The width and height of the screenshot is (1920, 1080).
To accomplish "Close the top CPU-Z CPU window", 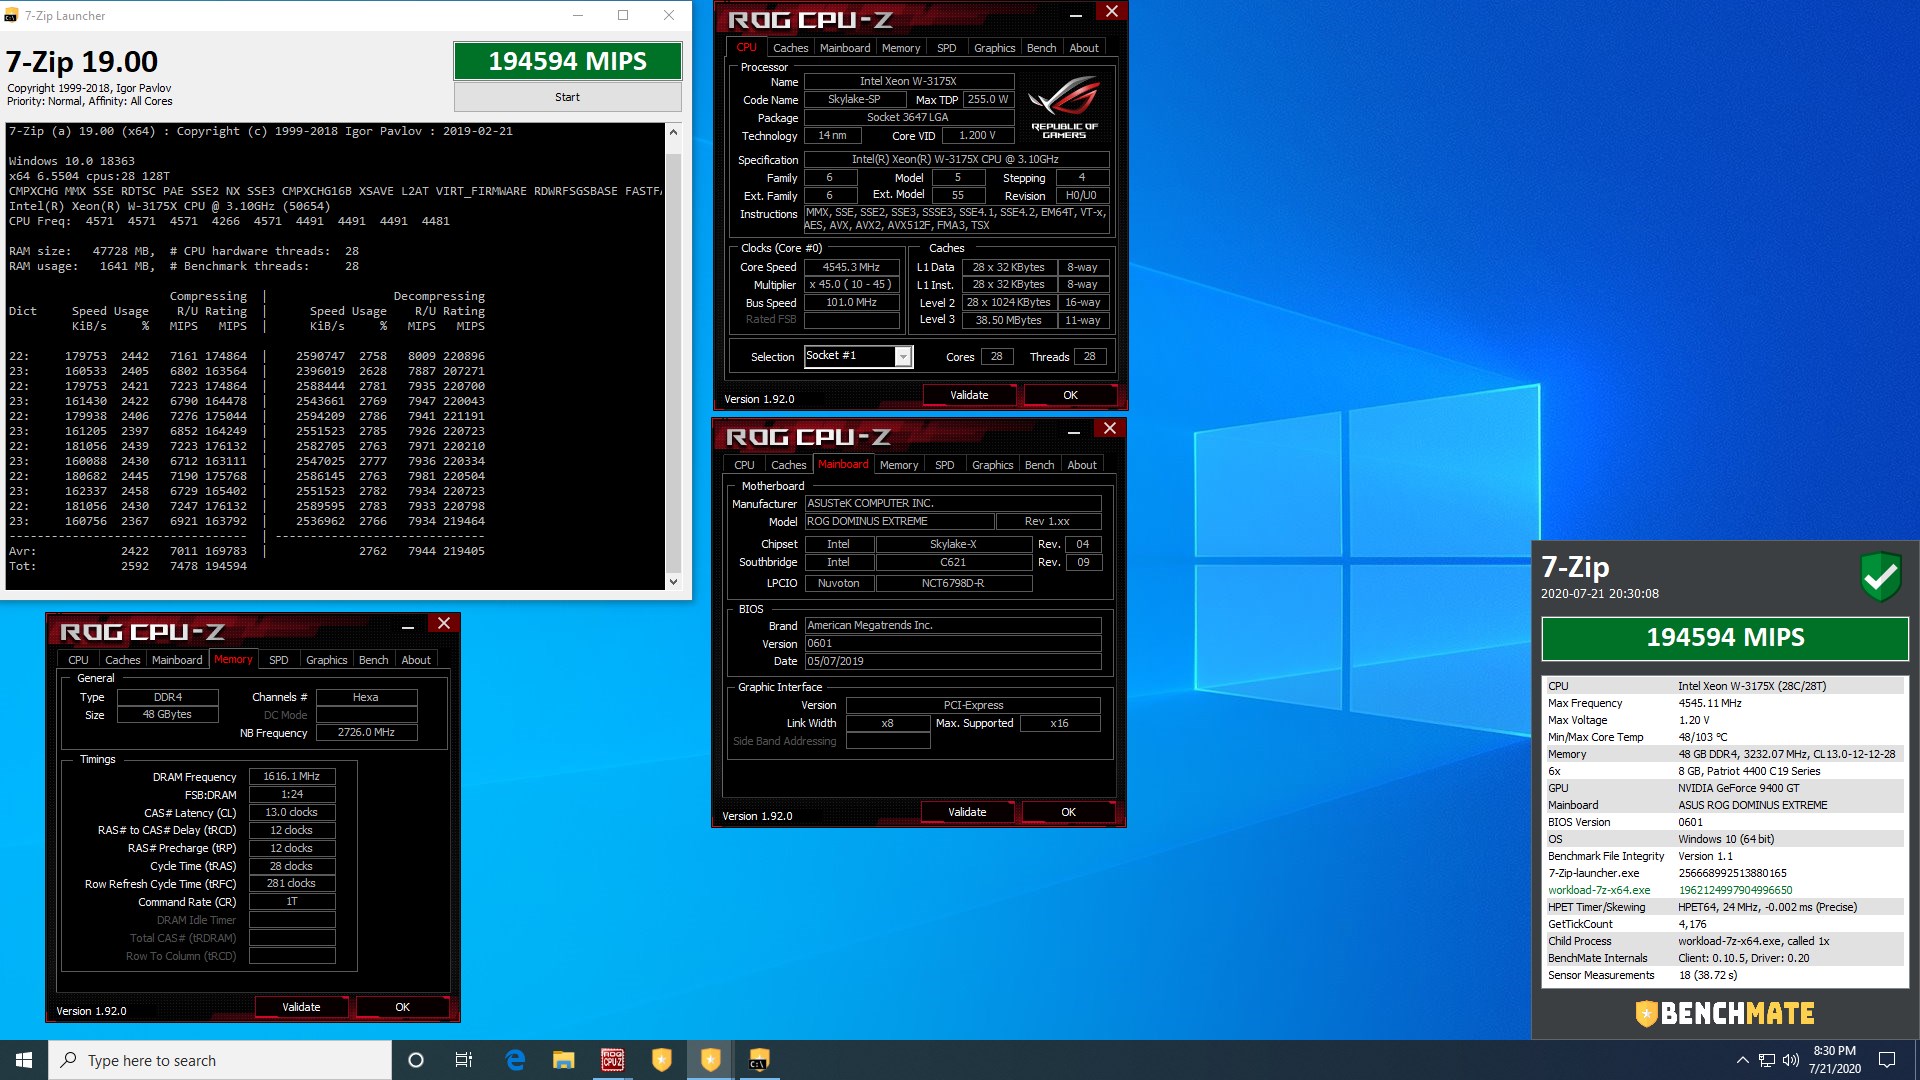I will pos(1112,11).
